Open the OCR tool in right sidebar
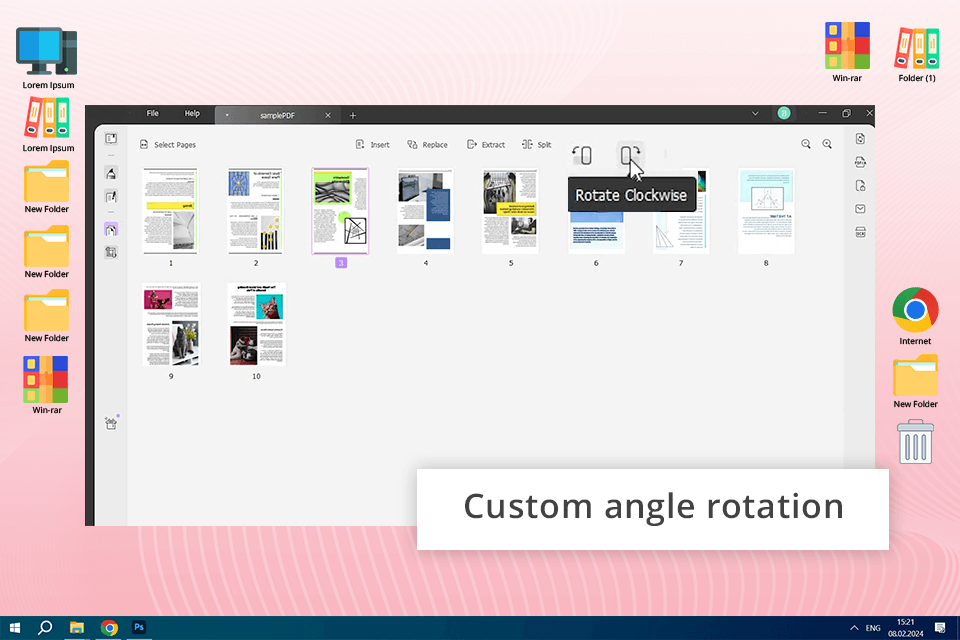The image size is (960, 640). coord(860,232)
